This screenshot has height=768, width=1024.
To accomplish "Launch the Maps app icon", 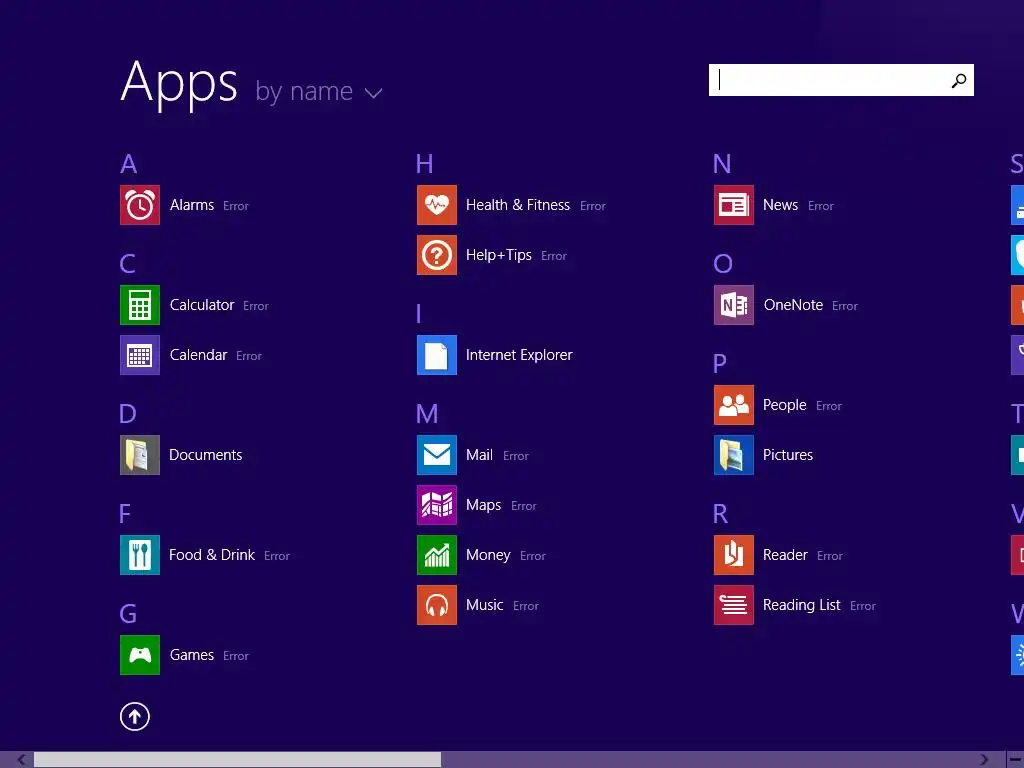I will (x=437, y=505).
